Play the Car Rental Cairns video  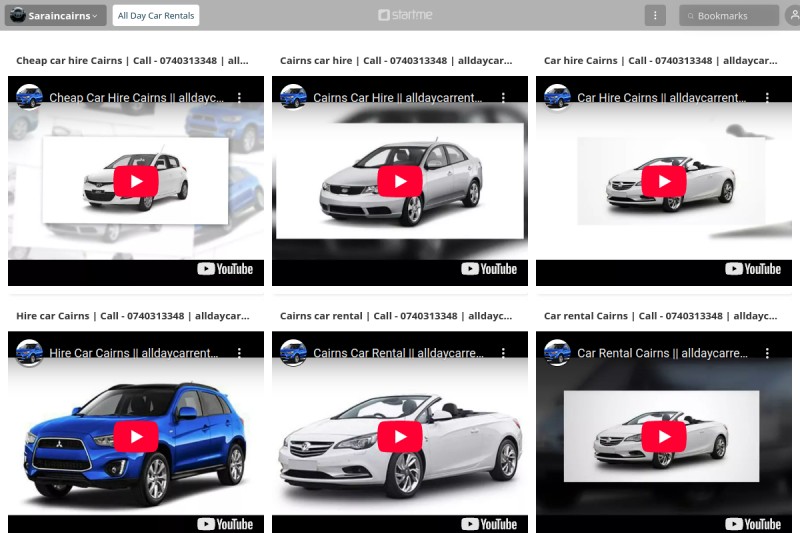pos(664,437)
